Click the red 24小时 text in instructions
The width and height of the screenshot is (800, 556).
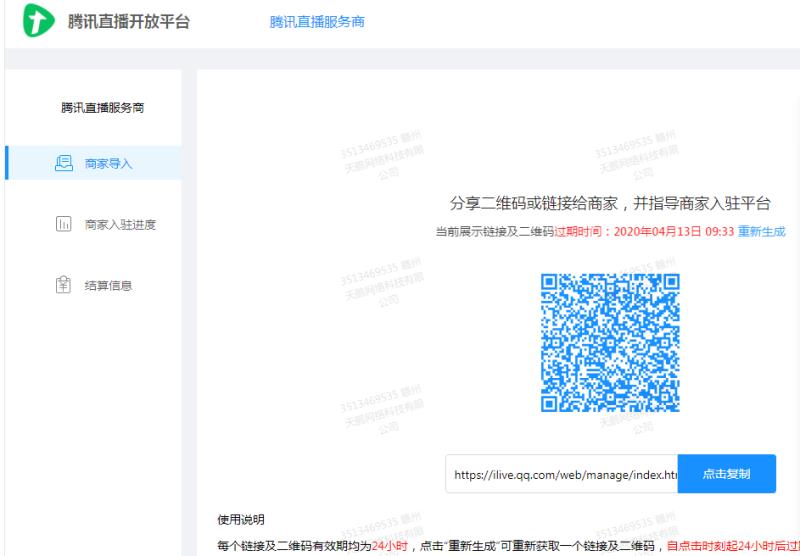[x=389, y=546]
